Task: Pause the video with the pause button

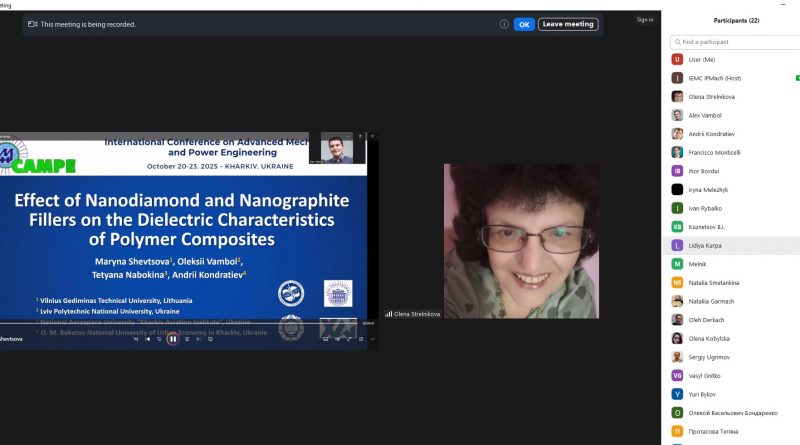Action: click(172, 339)
